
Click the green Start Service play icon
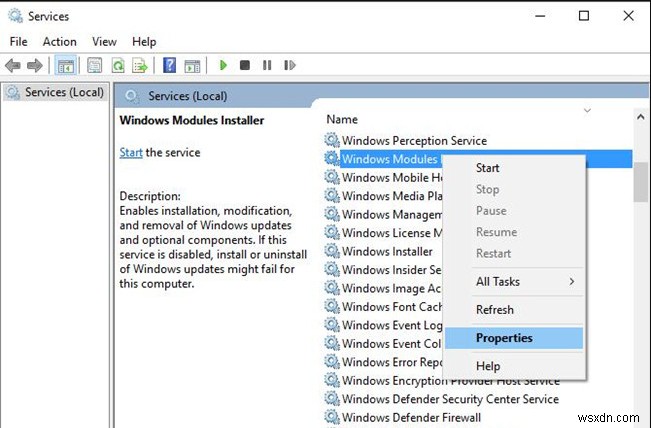click(x=223, y=65)
